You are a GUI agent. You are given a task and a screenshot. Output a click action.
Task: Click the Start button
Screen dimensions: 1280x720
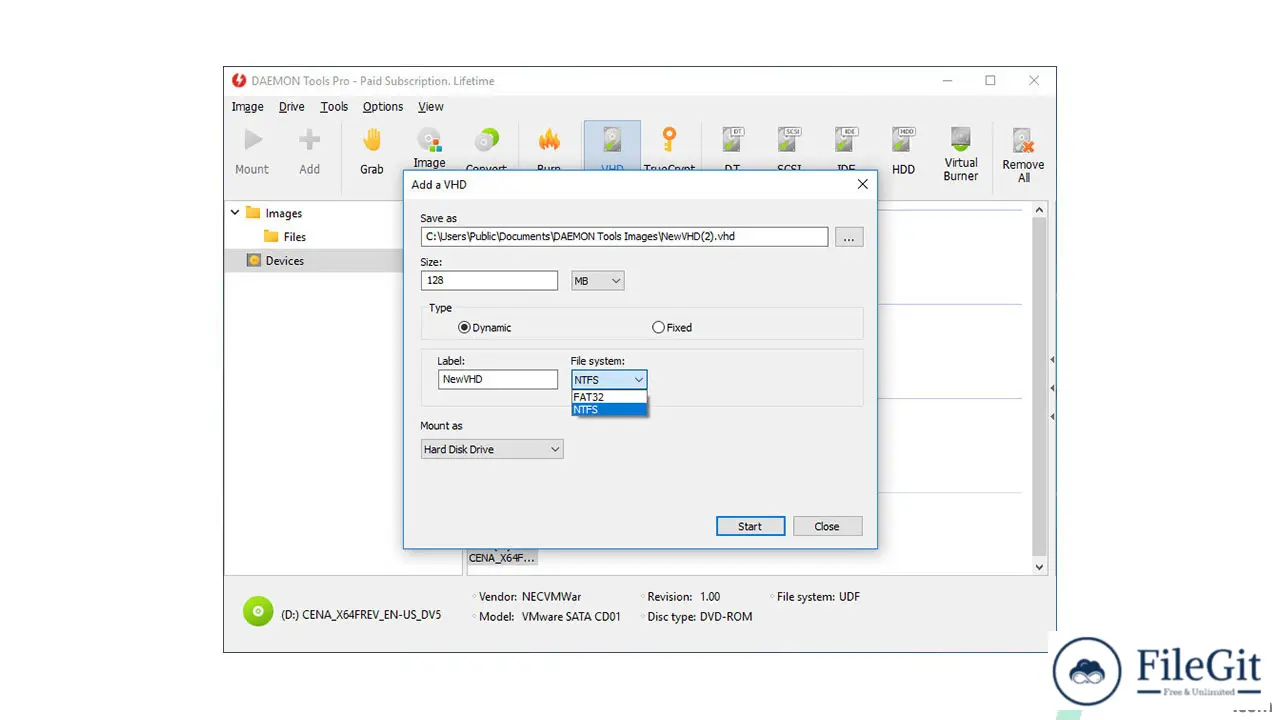coord(750,526)
